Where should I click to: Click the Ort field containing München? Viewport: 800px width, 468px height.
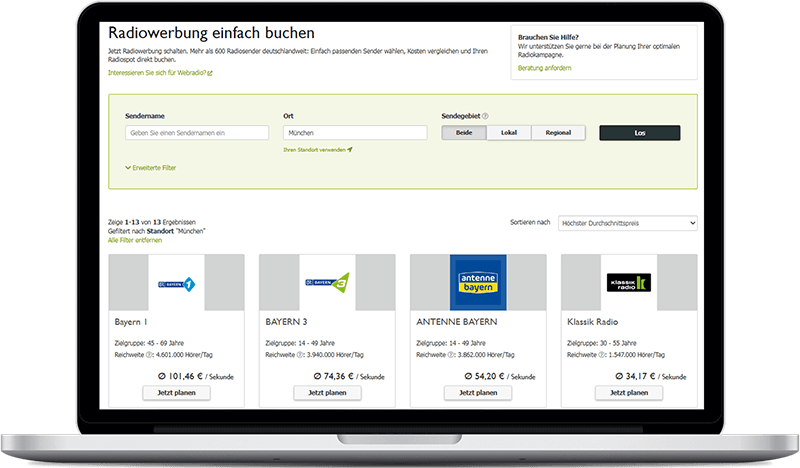point(355,133)
